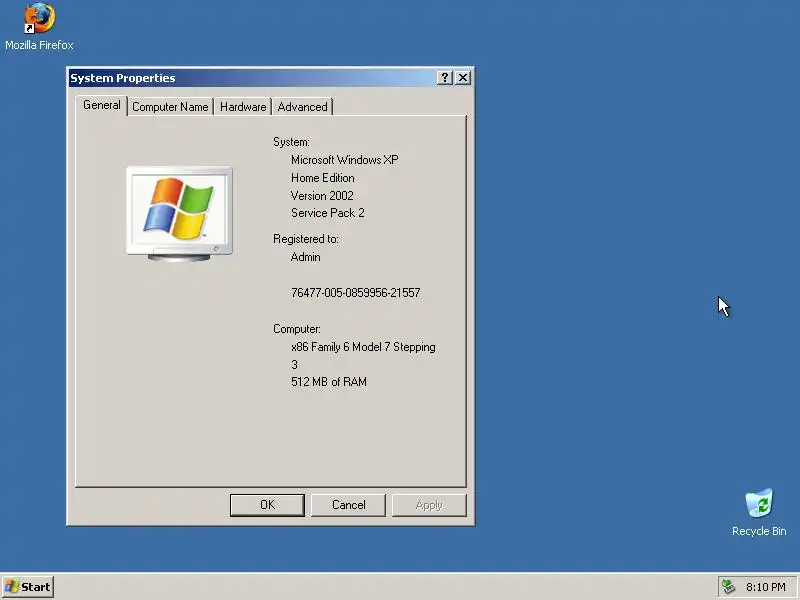The height and width of the screenshot is (600, 800).
Task: Click the registered user name 'Admin'
Action: (305, 257)
